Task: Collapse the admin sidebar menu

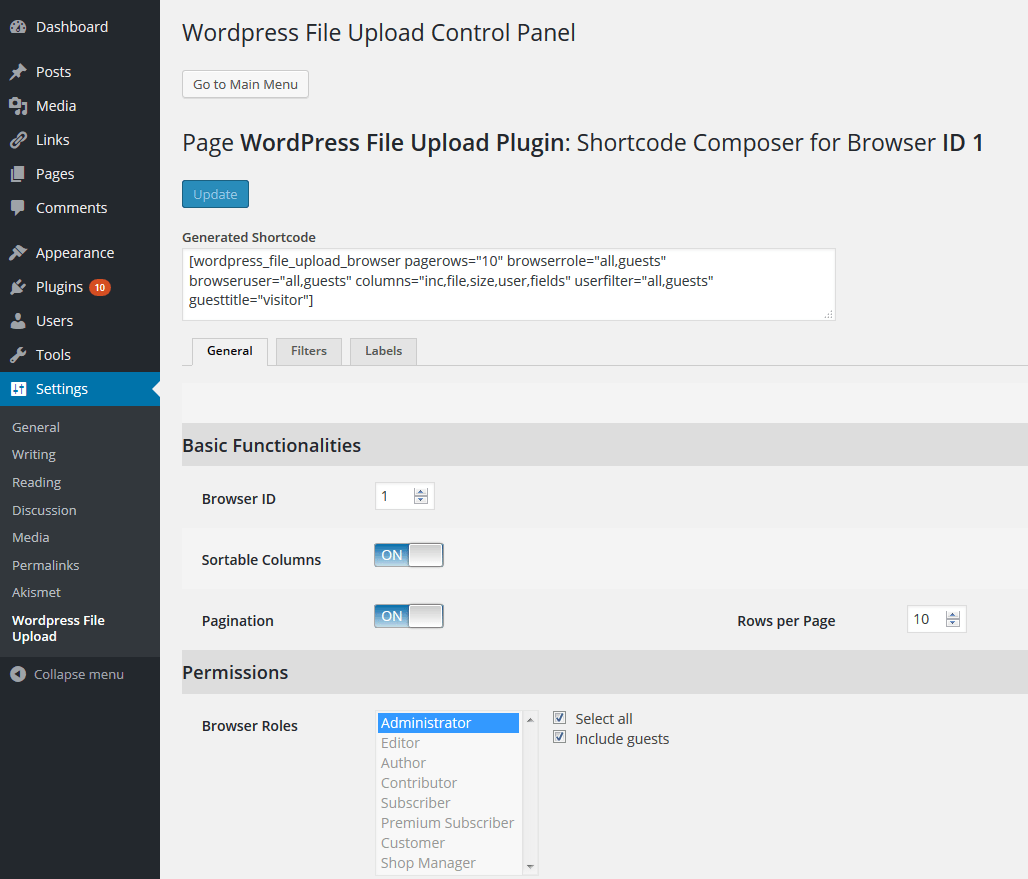Action: pyautogui.click(x=64, y=674)
